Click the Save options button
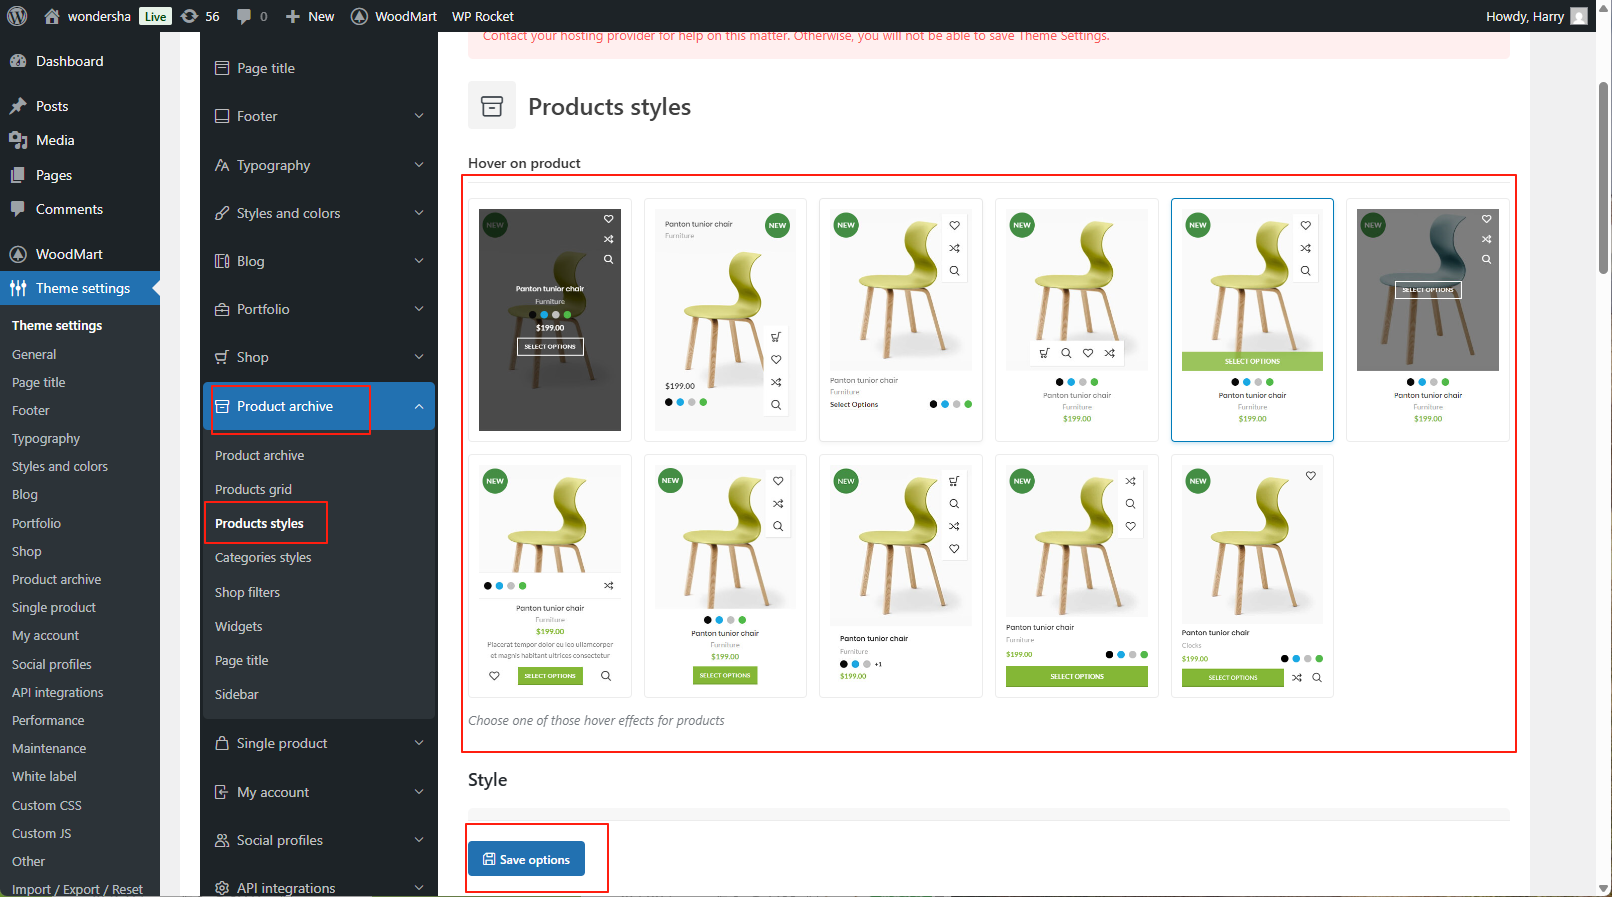The image size is (1612, 897). point(526,859)
